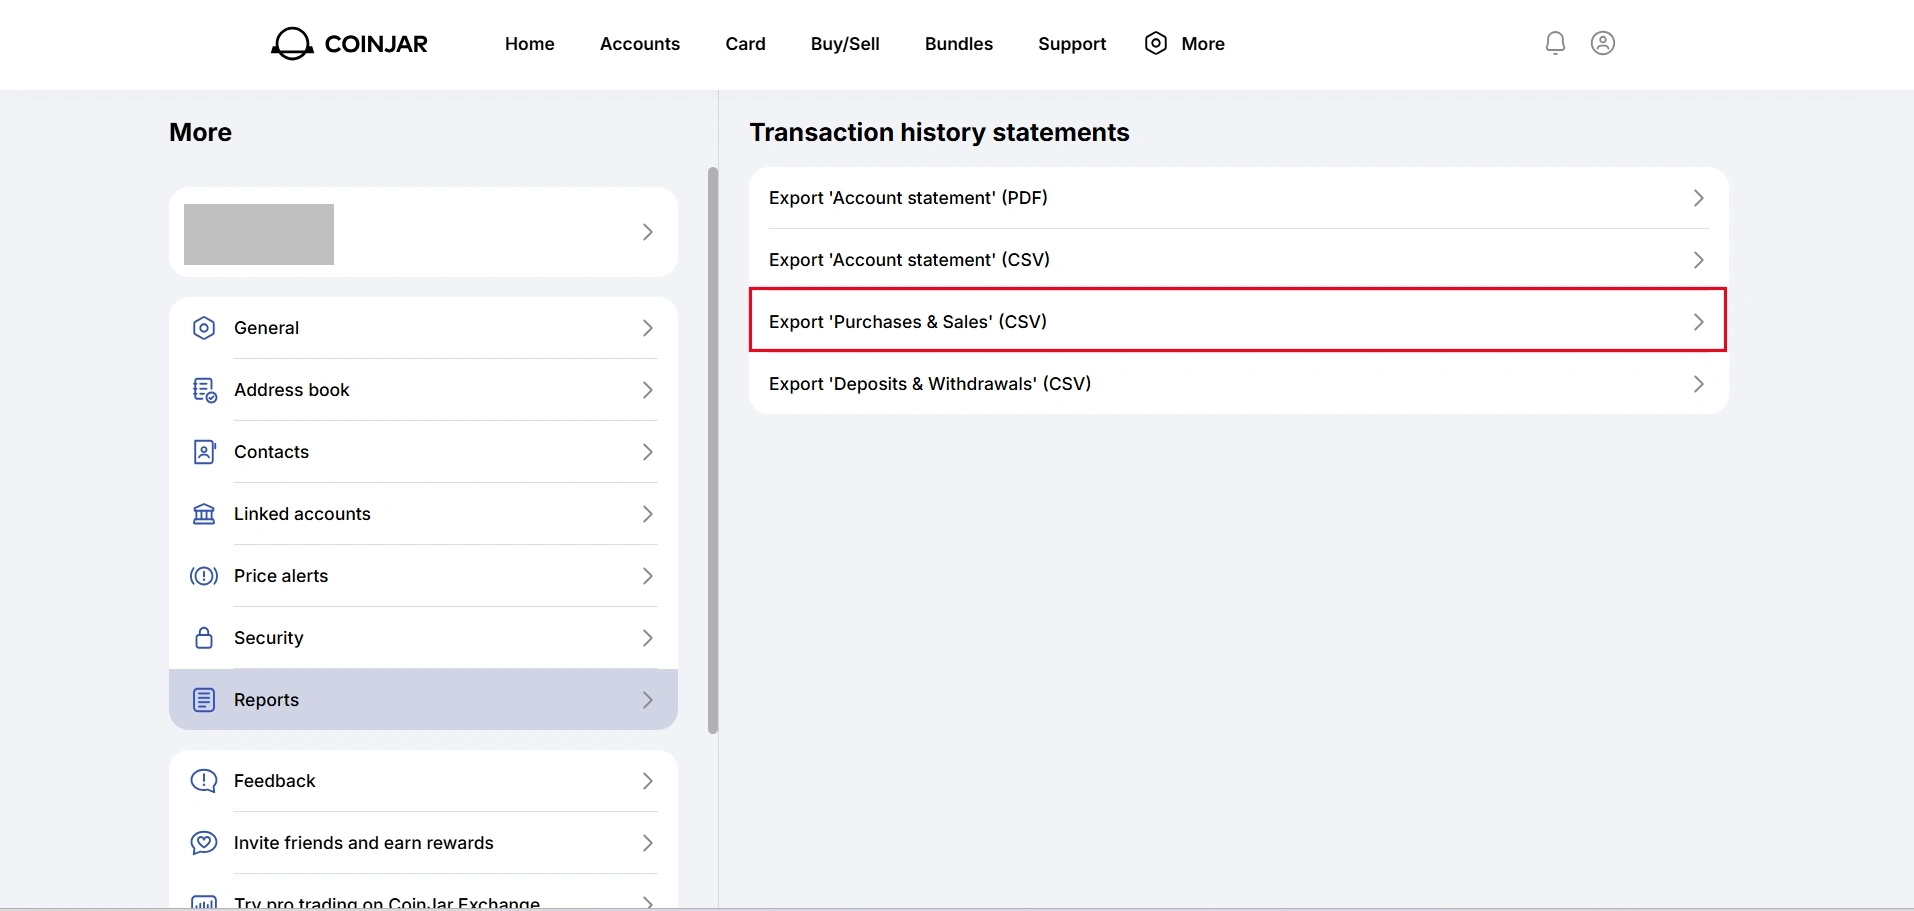
Task: Expand the profile card chevron
Action: 648,232
